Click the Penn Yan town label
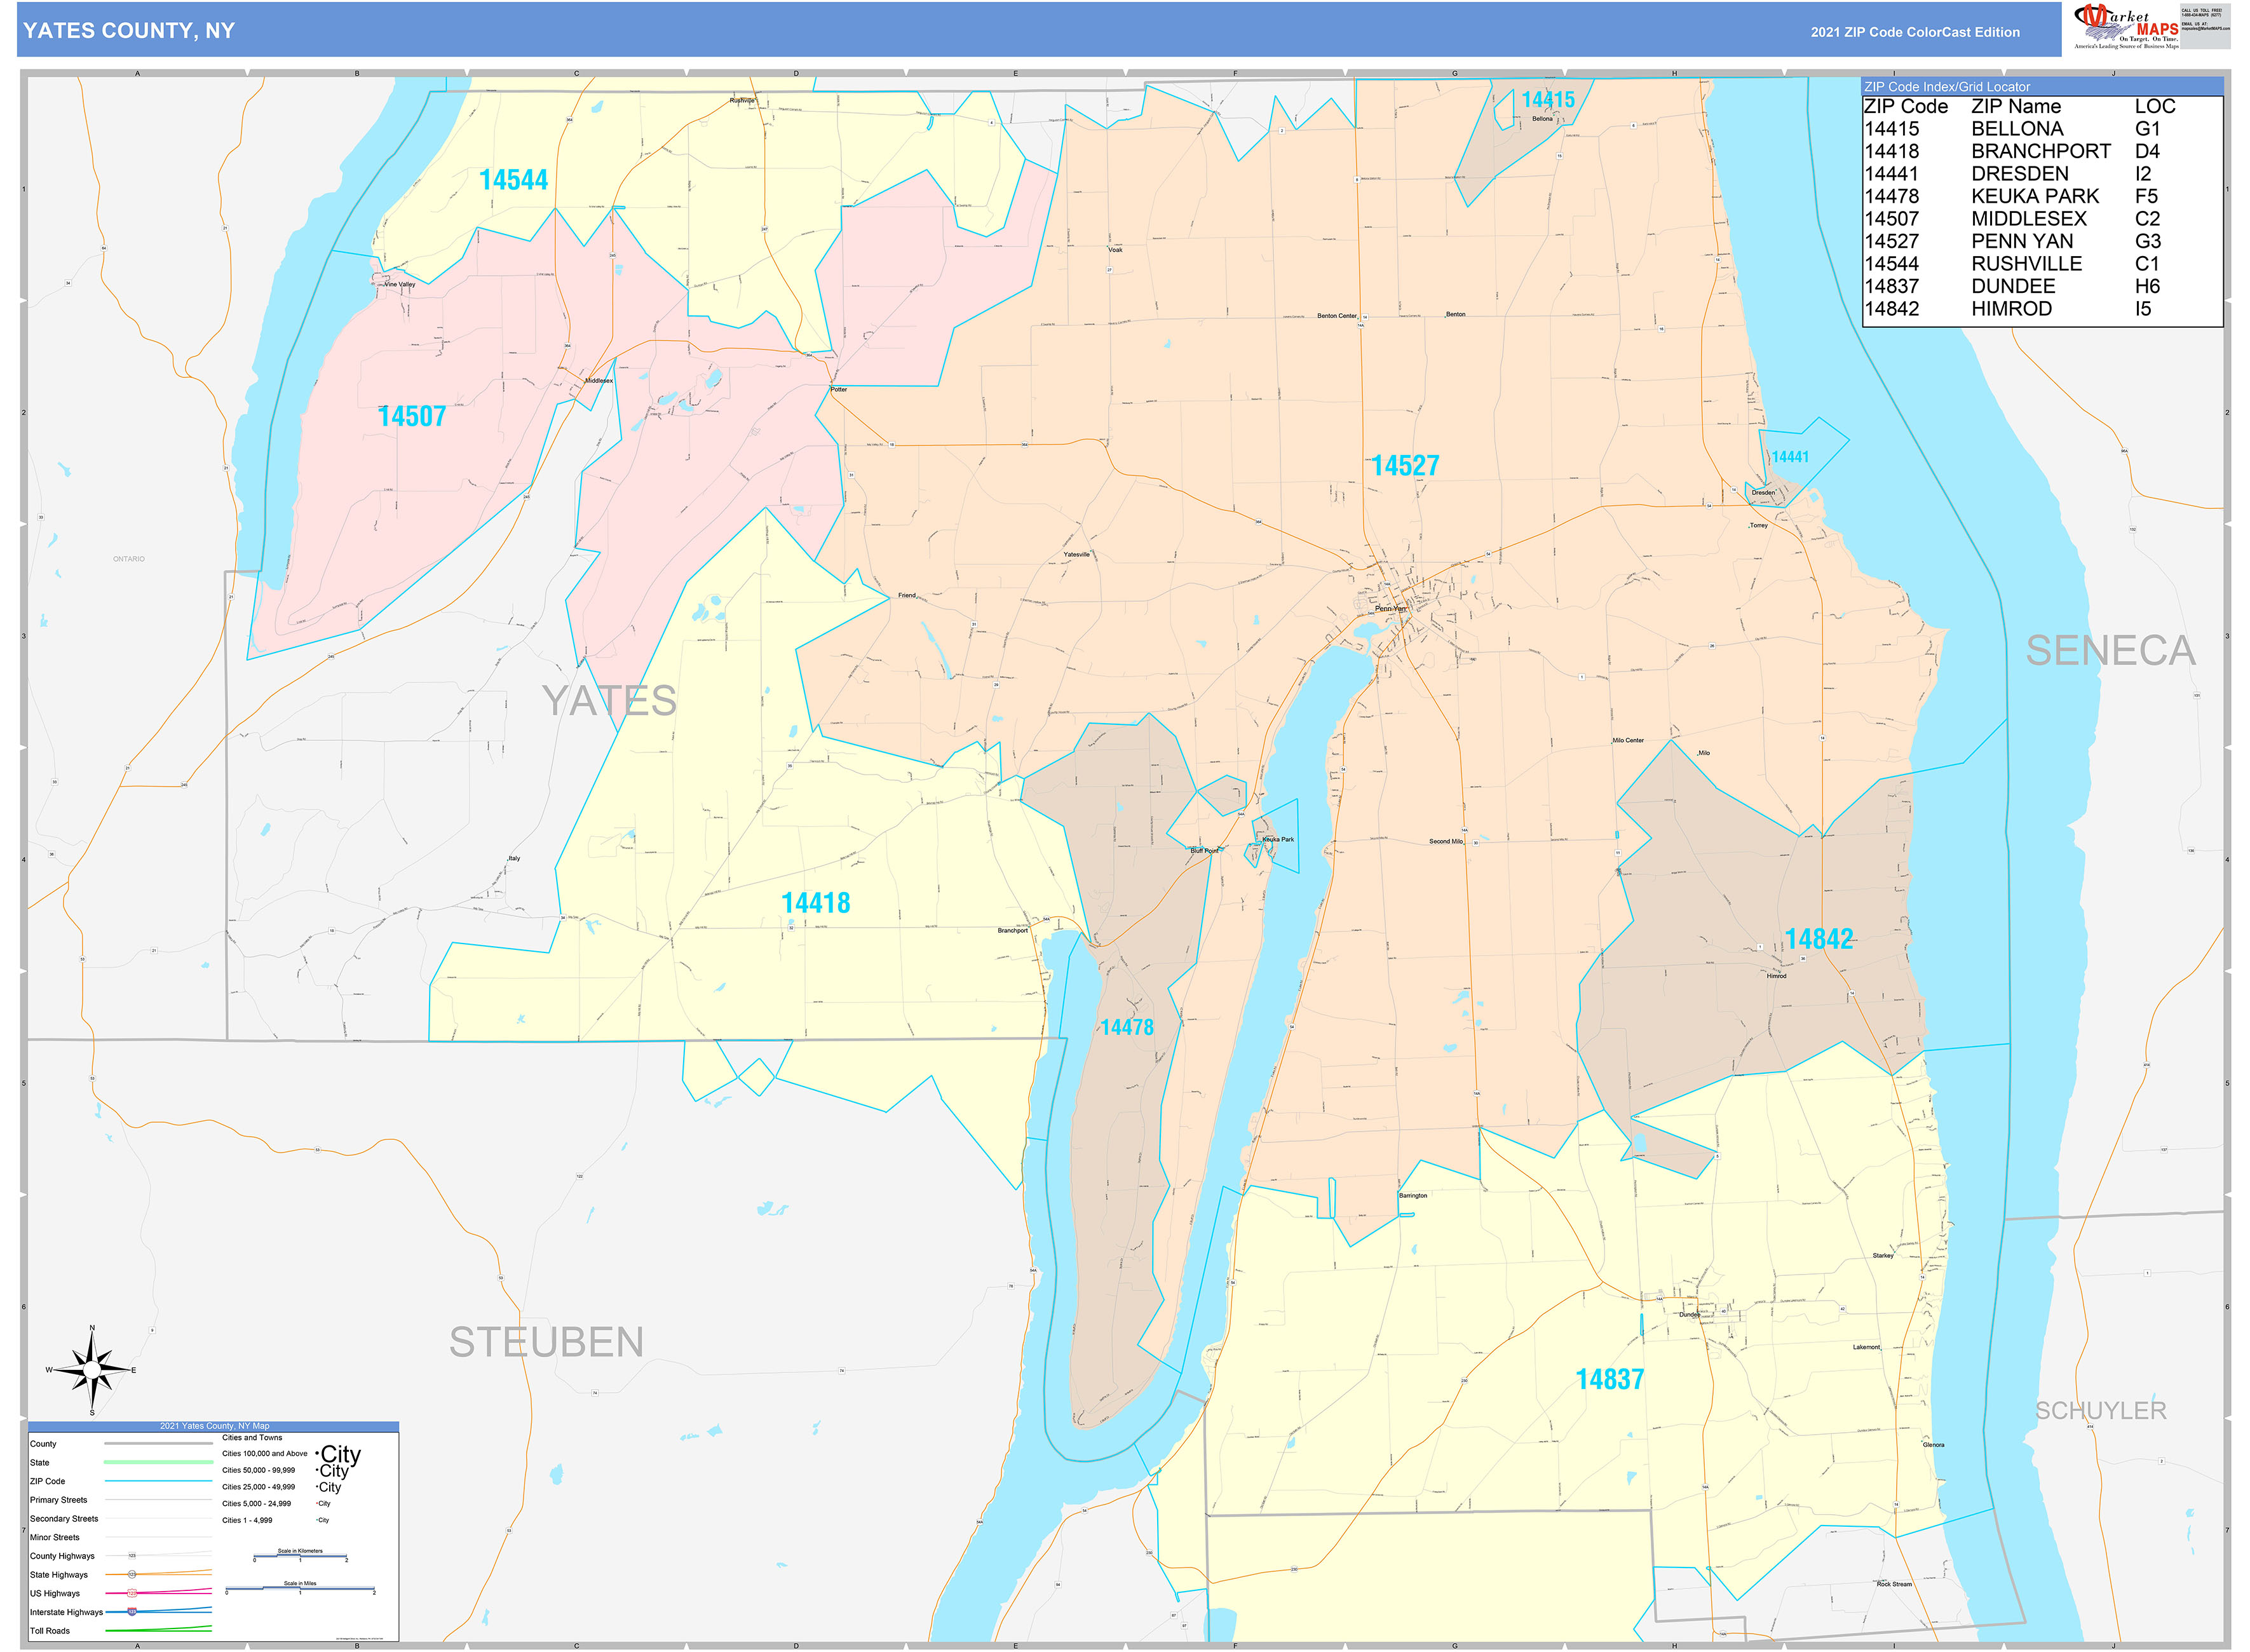This screenshot has height=1652, width=2250. 1390,609
